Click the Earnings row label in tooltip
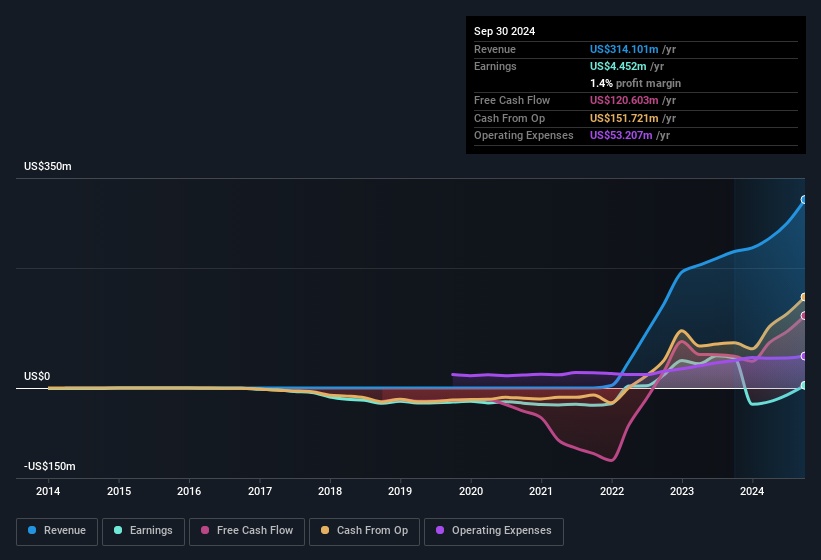821x560 pixels. coord(495,66)
